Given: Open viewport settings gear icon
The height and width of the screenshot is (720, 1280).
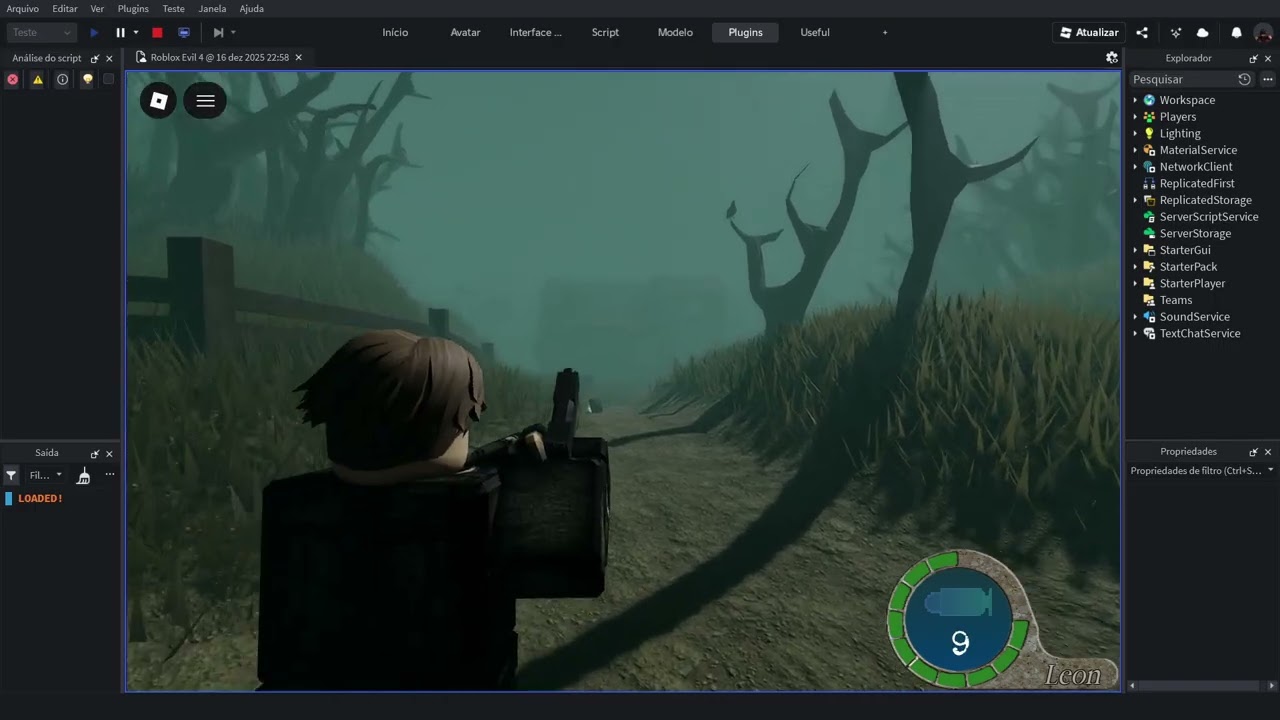Looking at the screenshot, I should tap(1112, 58).
